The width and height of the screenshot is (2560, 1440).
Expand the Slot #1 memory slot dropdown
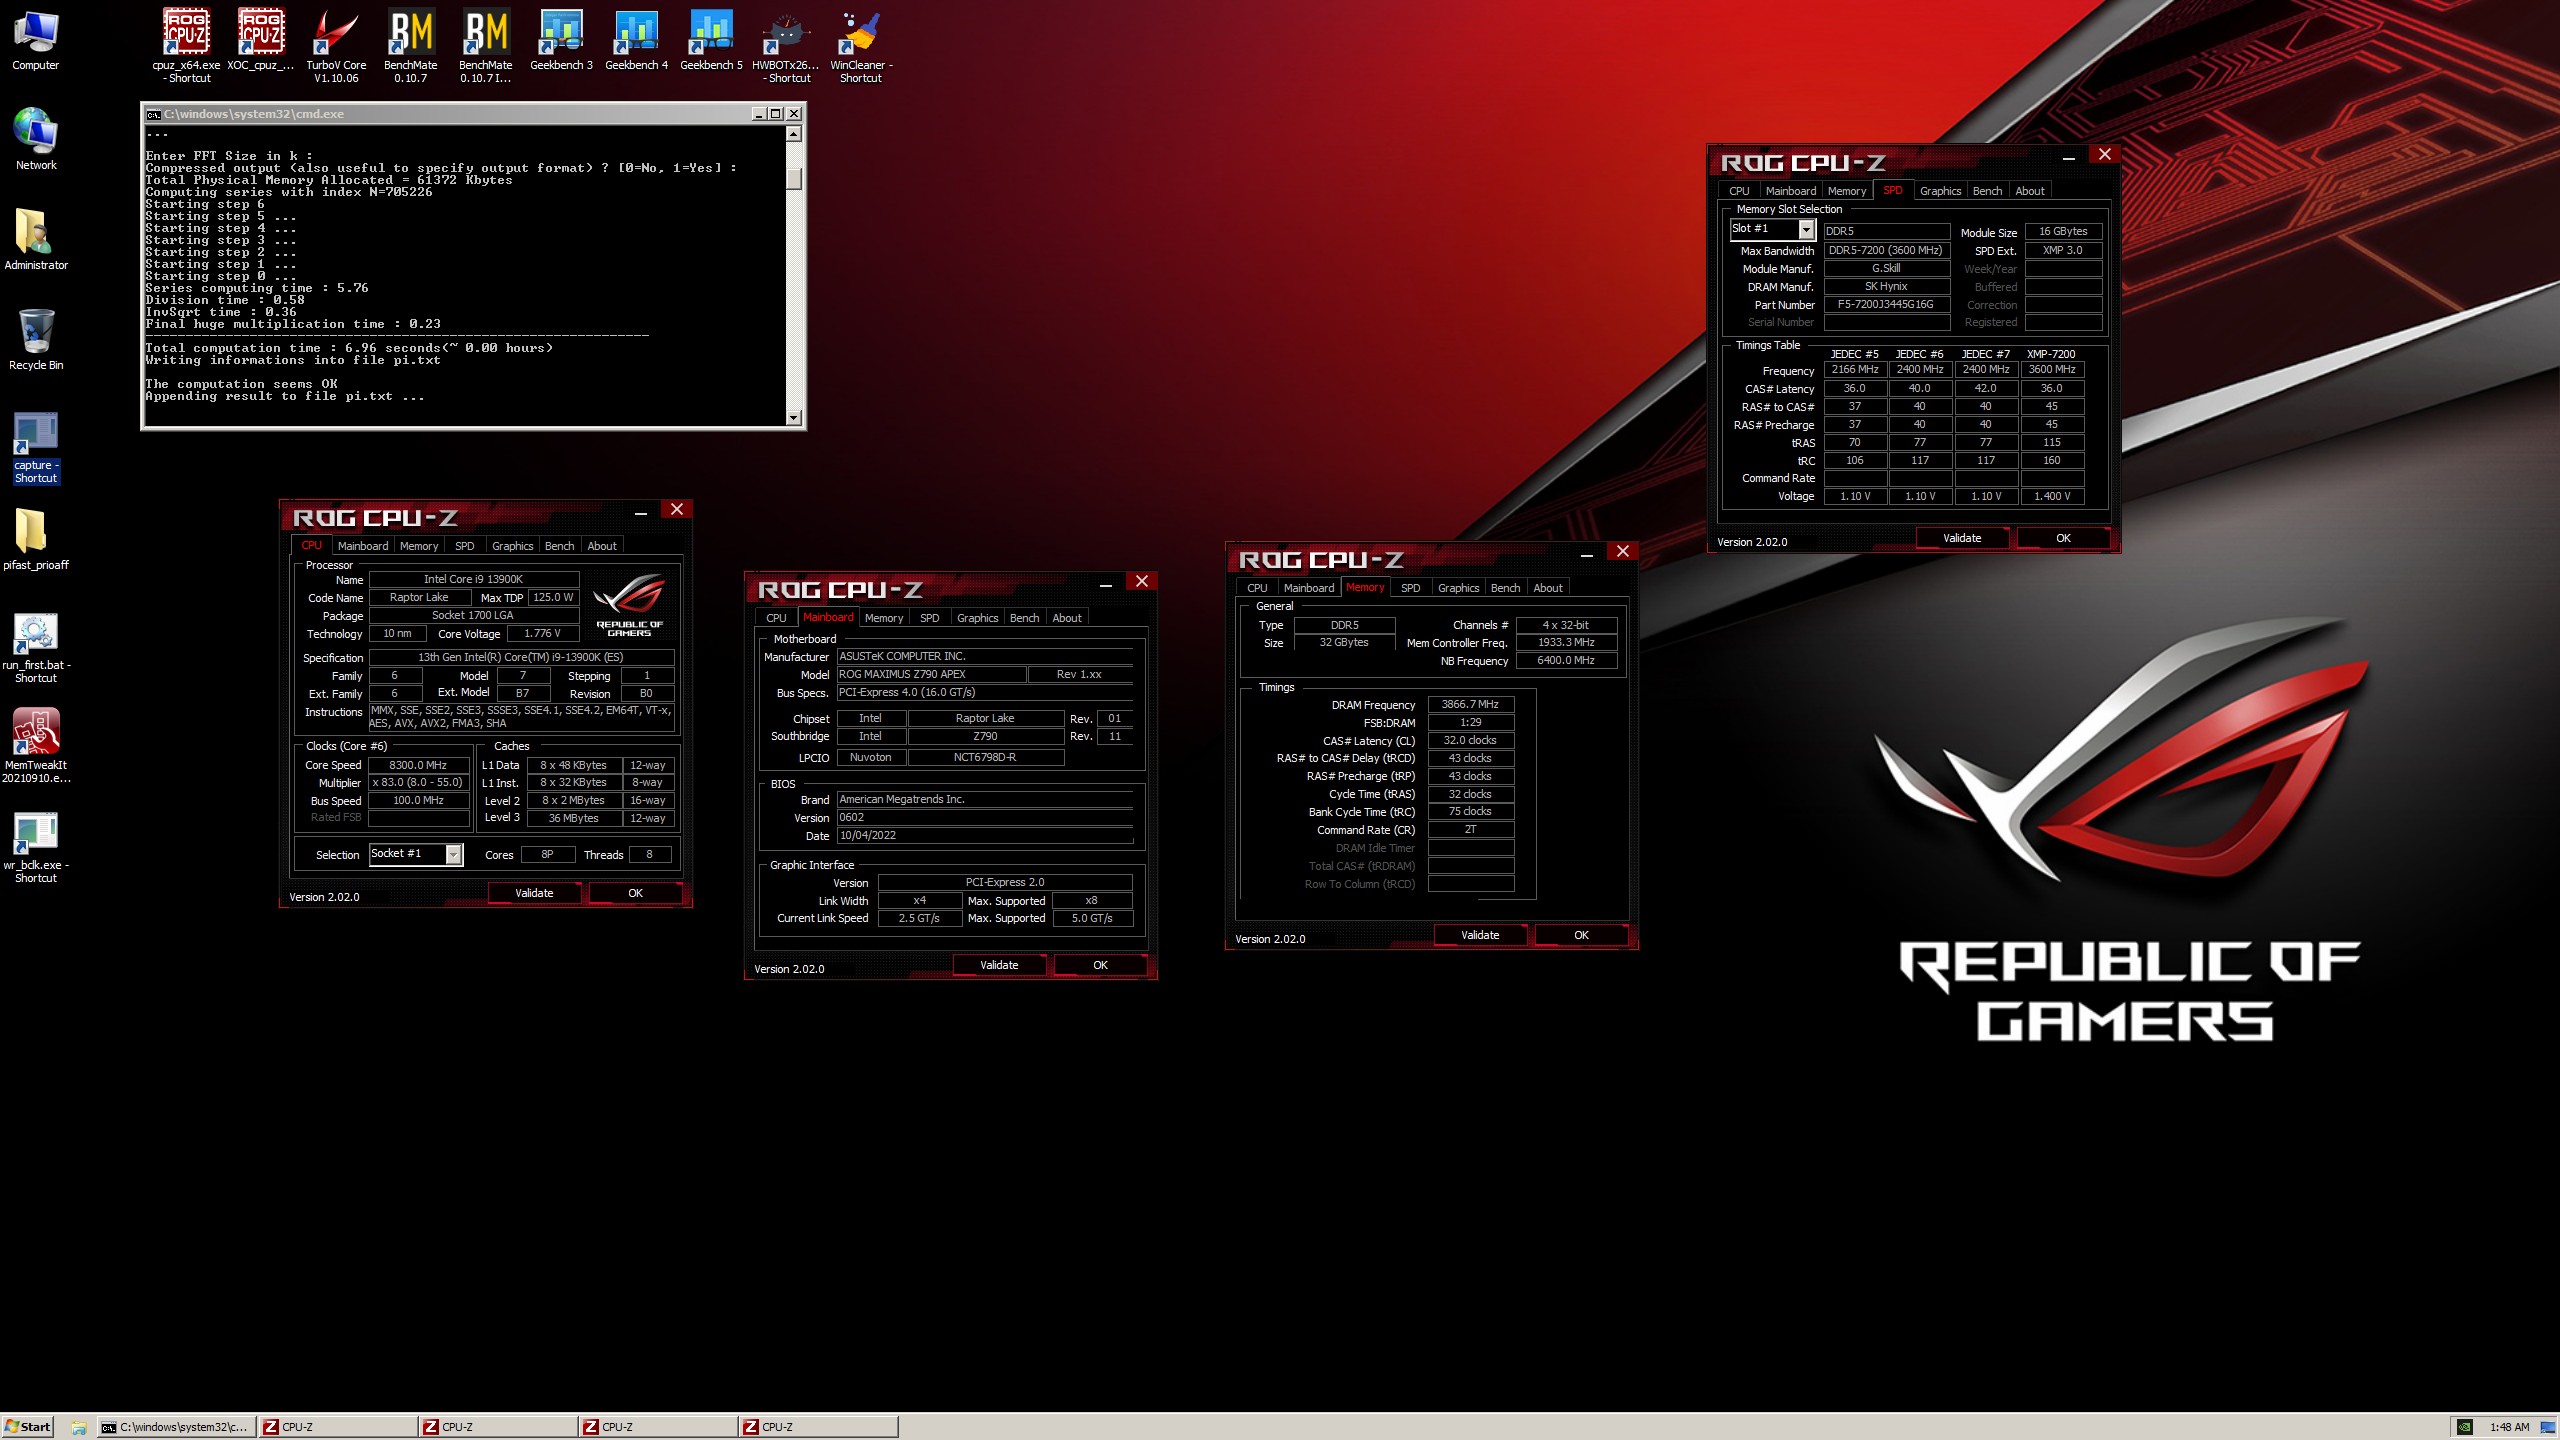point(1806,229)
